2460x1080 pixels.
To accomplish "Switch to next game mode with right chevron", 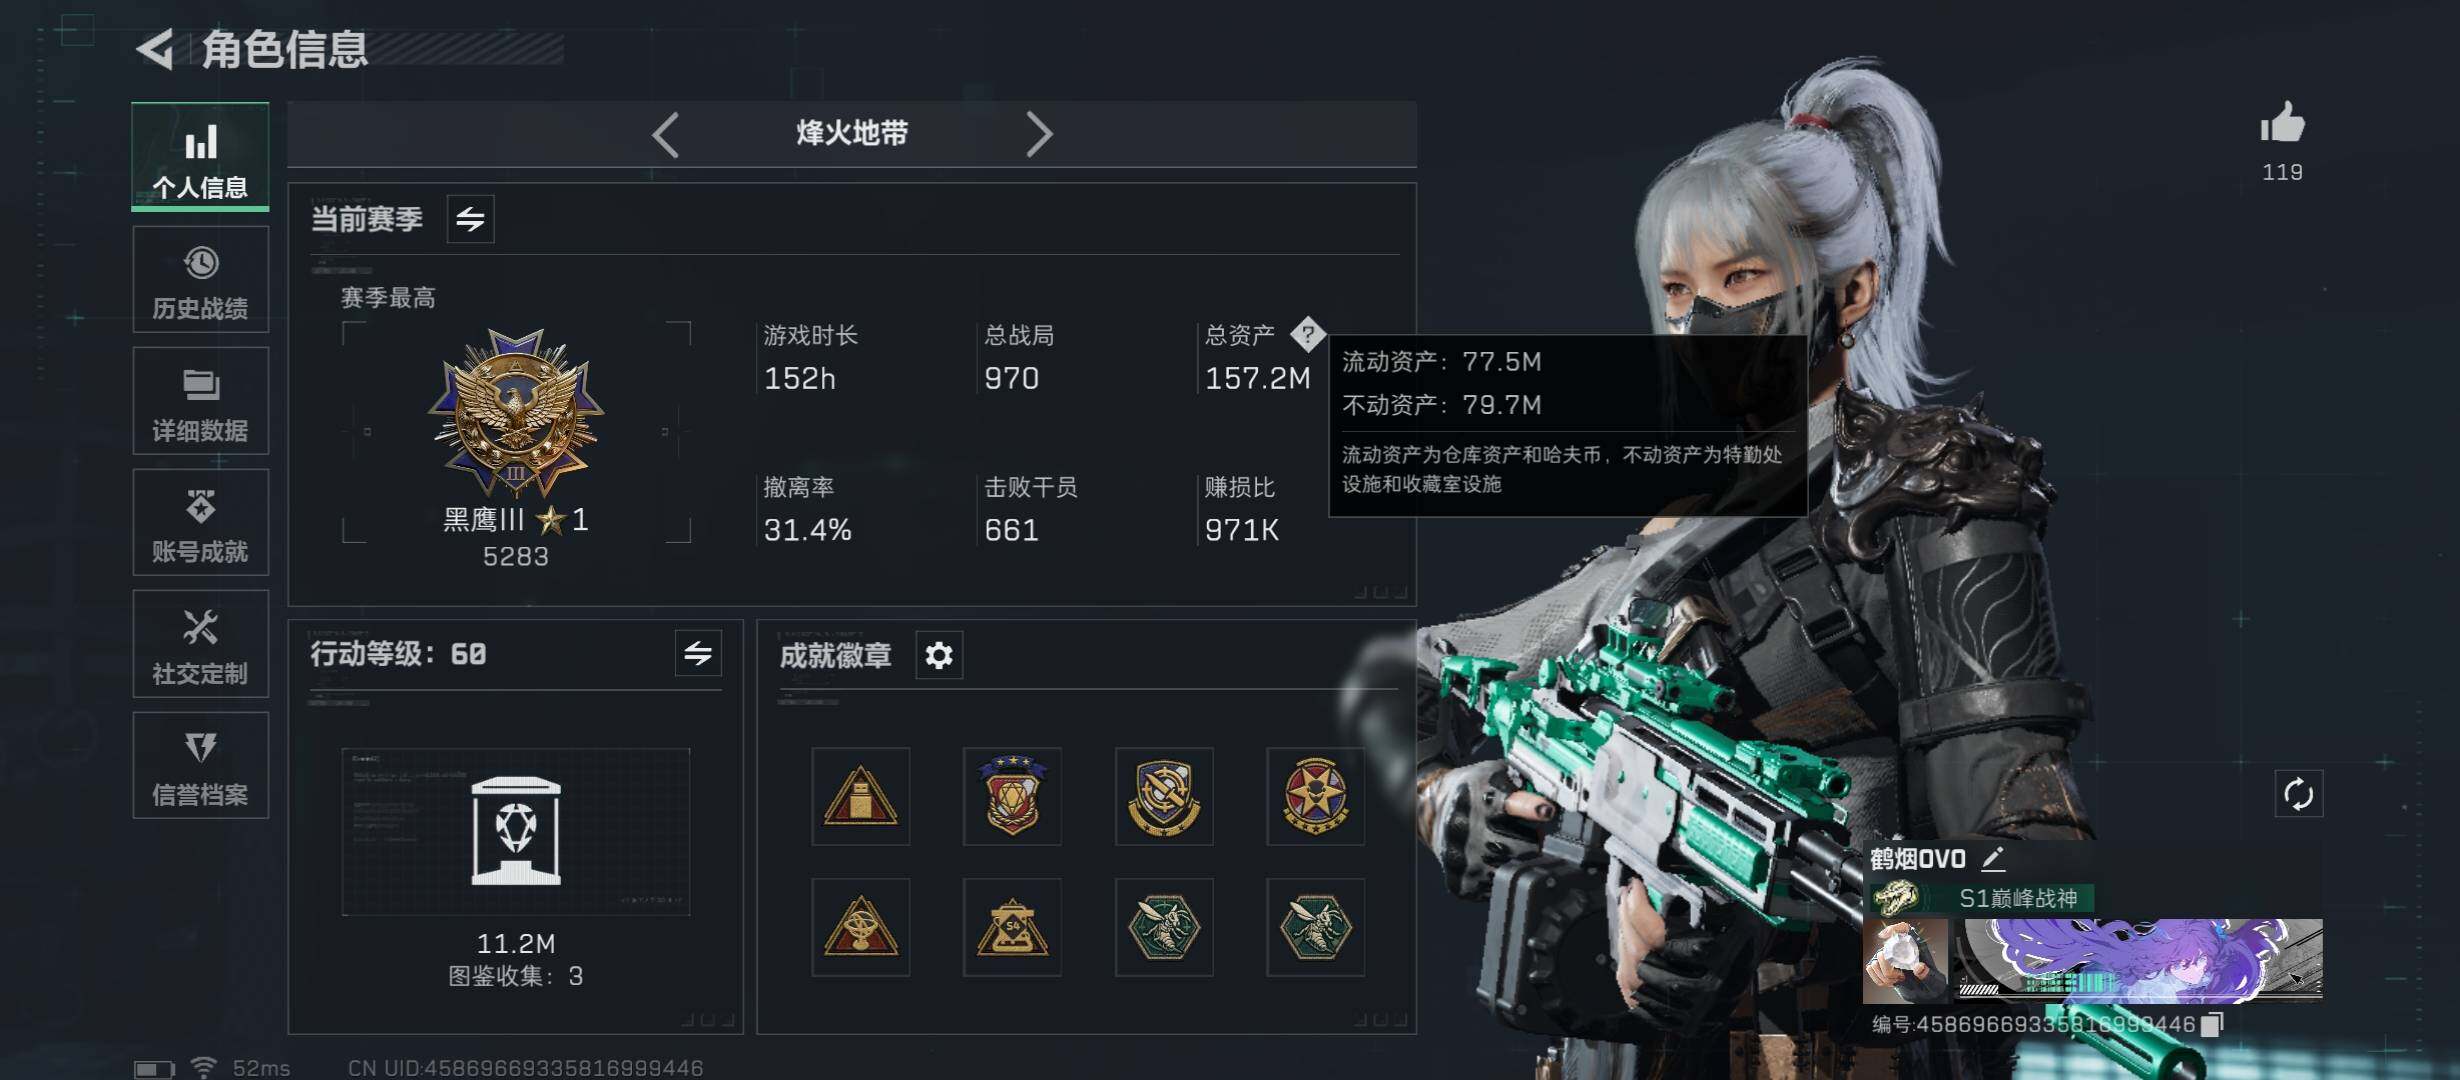I will click(x=1039, y=134).
